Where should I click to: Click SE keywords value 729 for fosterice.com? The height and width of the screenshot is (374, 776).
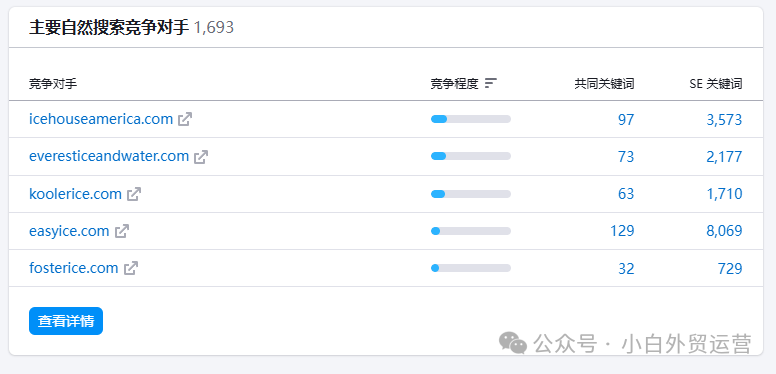click(730, 269)
